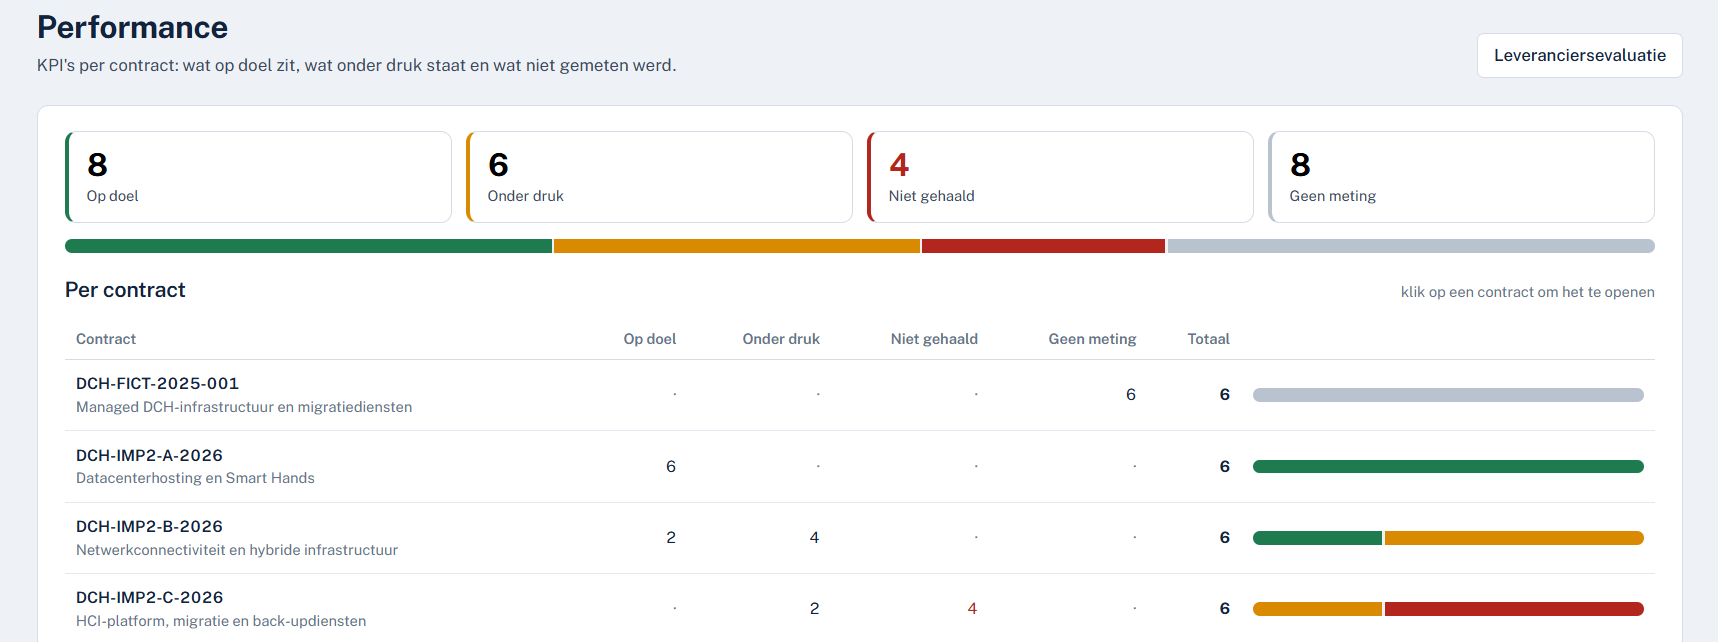1718x642 pixels.
Task: Click 'HCI-platform, migratie en back-updiensten' description
Action: click(221, 621)
